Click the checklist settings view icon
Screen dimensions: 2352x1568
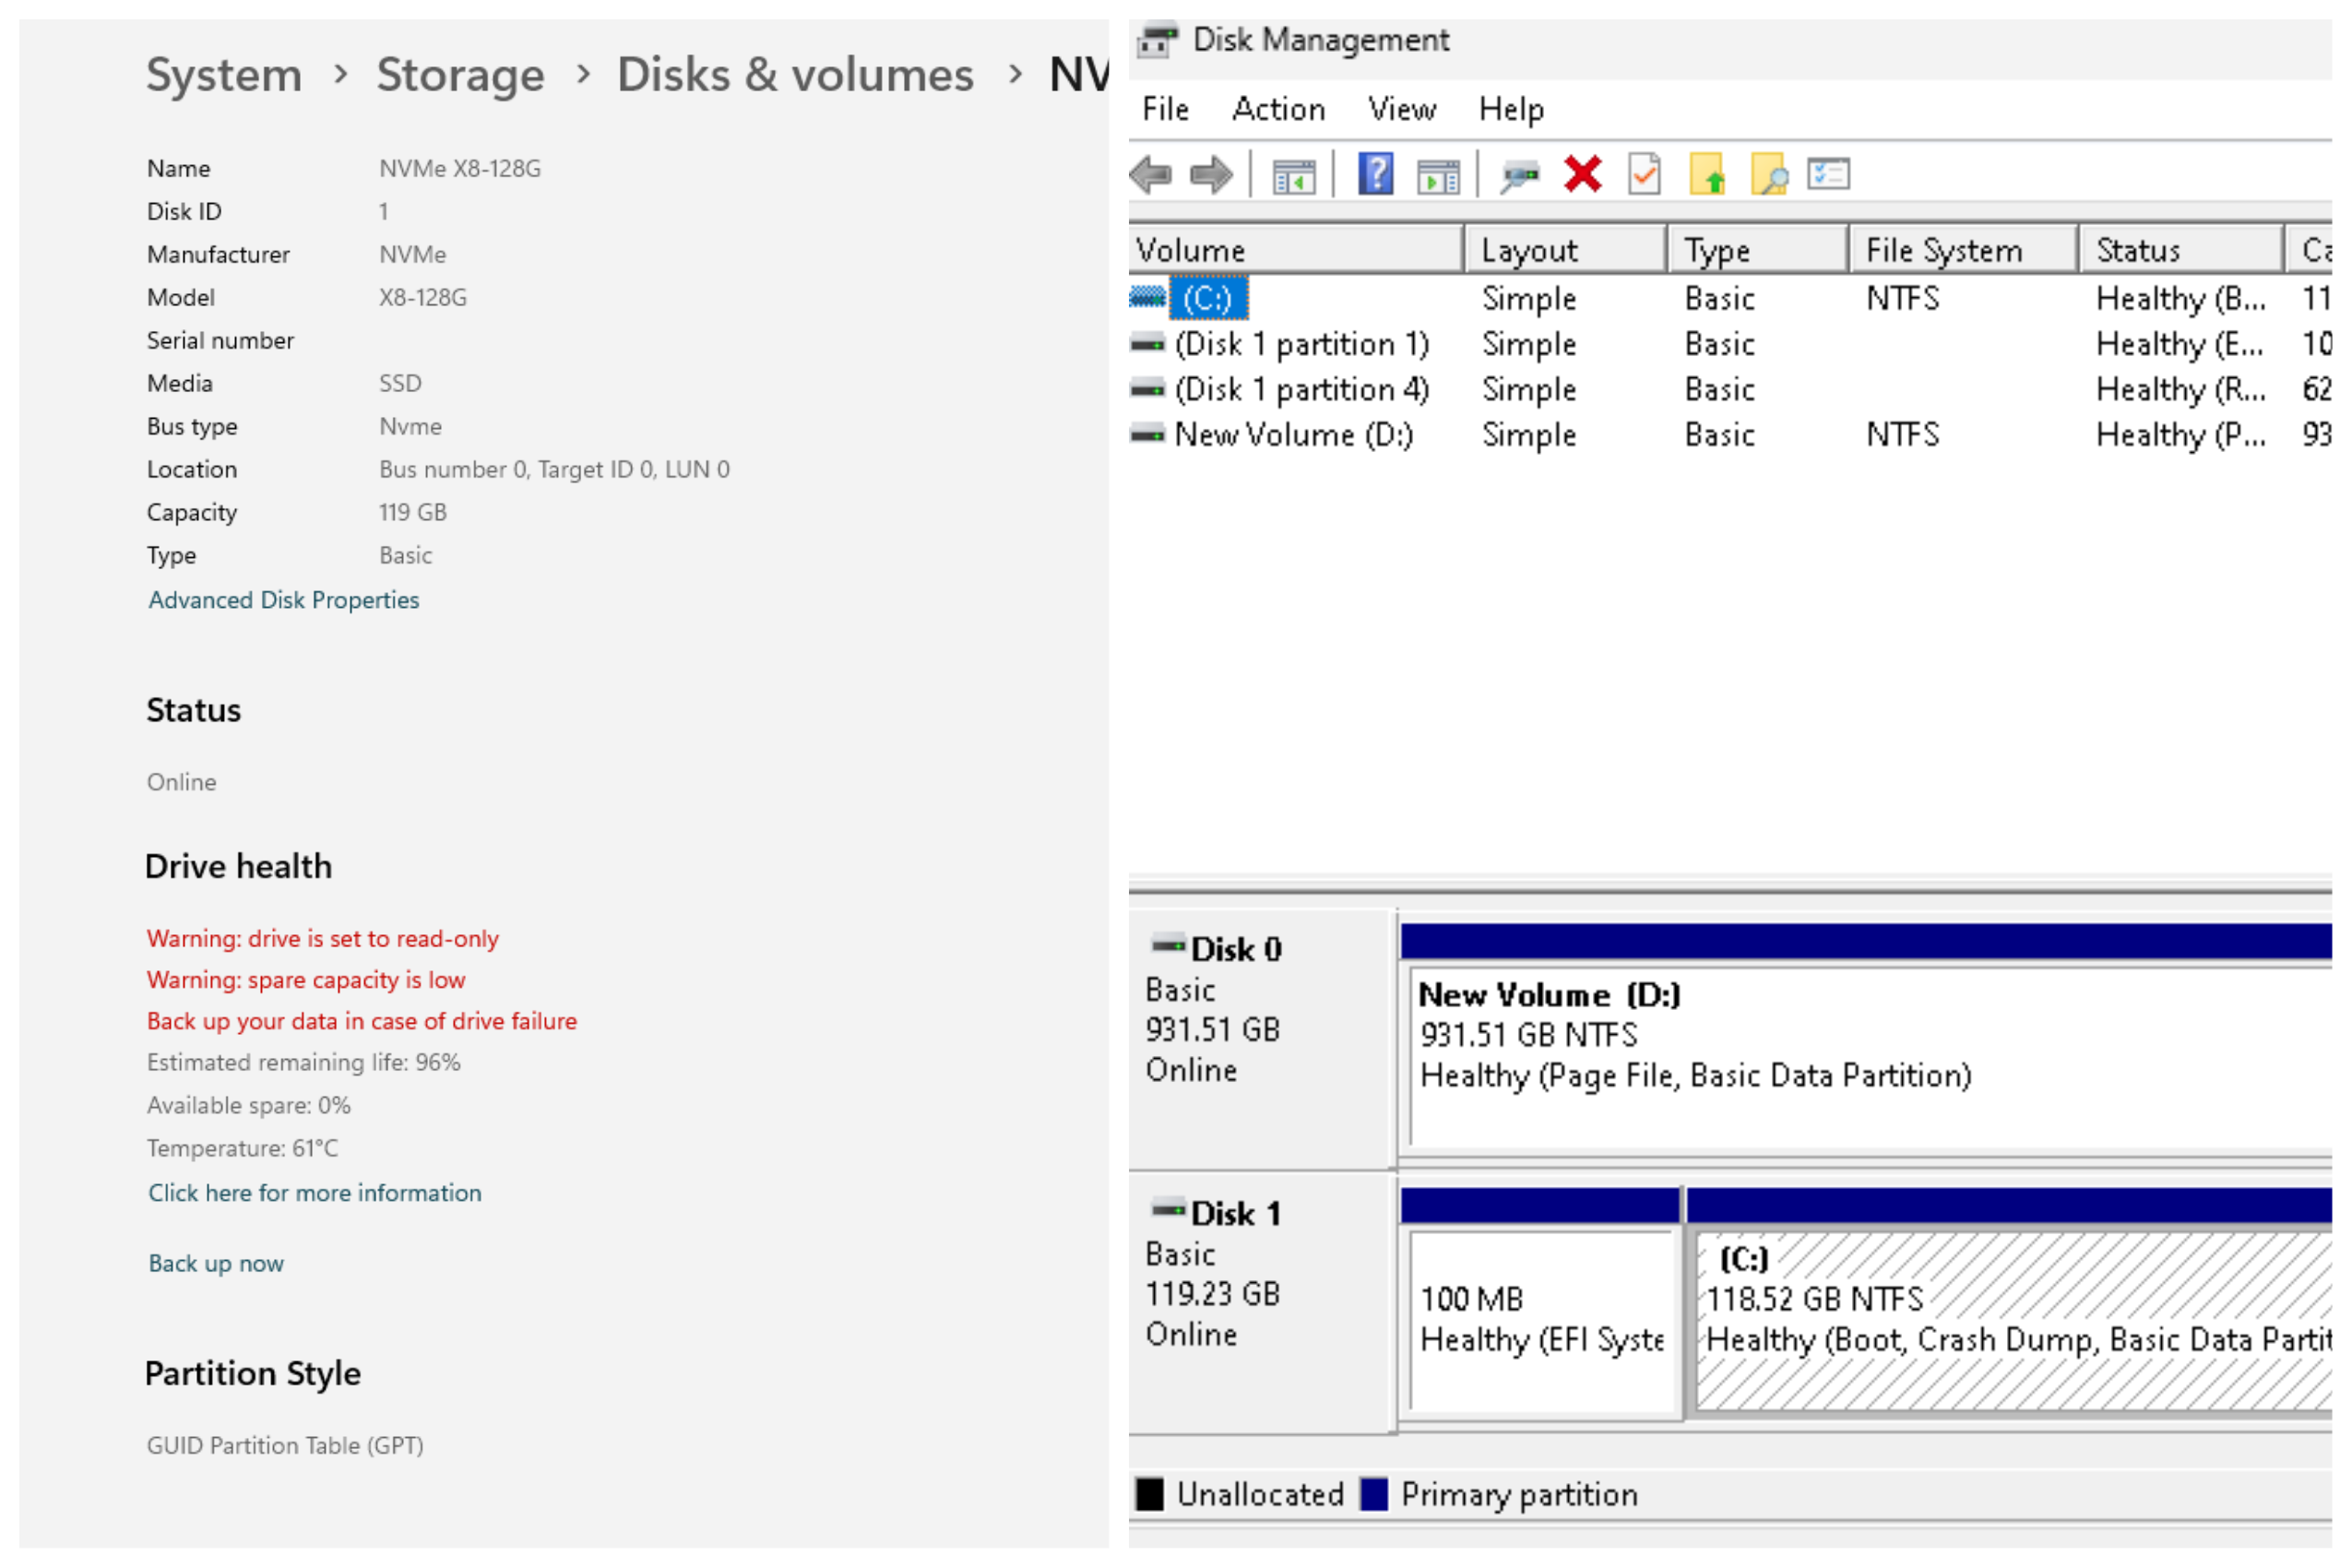pos(1829,175)
